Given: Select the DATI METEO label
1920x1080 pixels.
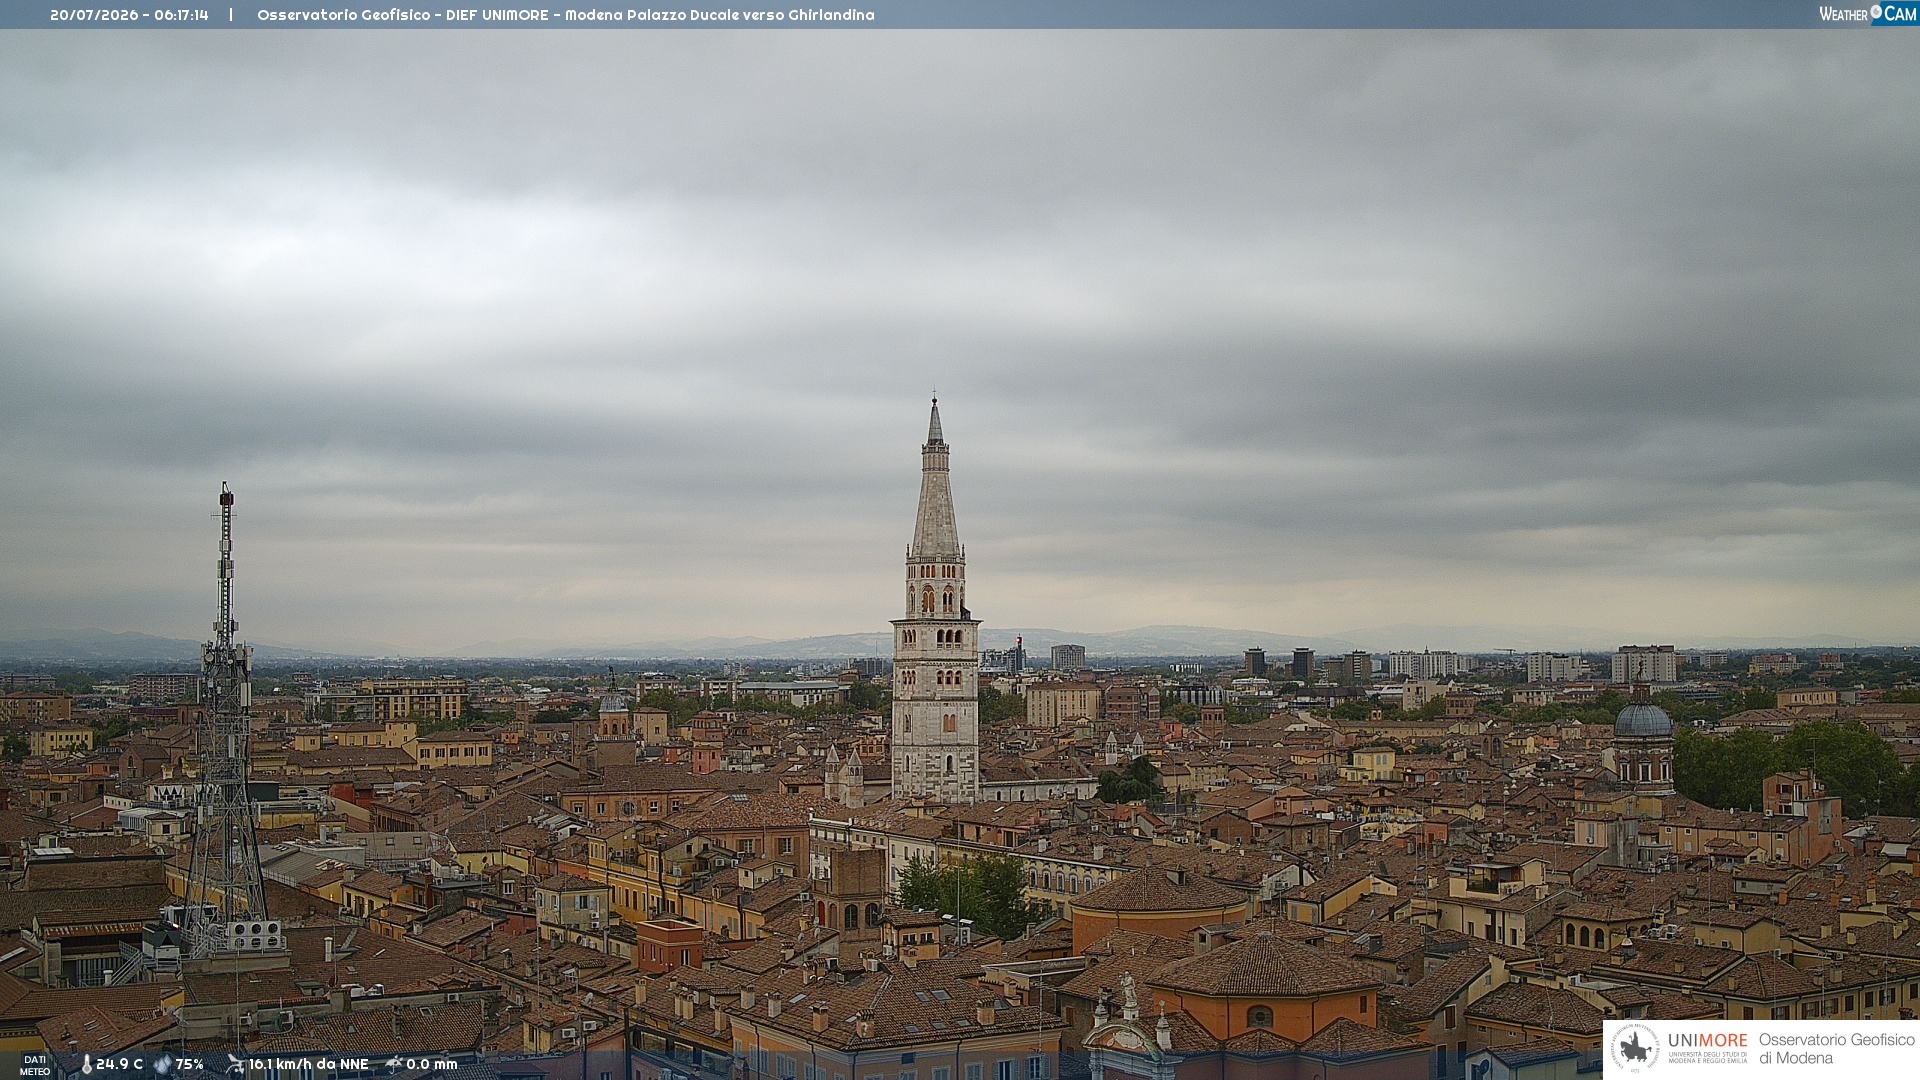Looking at the screenshot, I should click(35, 1065).
